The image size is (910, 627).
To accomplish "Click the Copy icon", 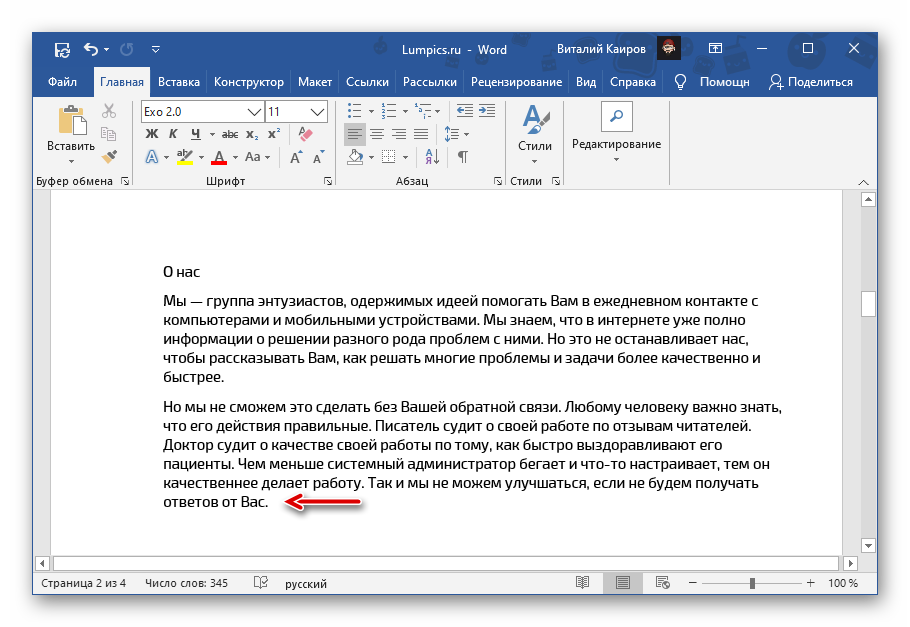I will coord(109,134).
